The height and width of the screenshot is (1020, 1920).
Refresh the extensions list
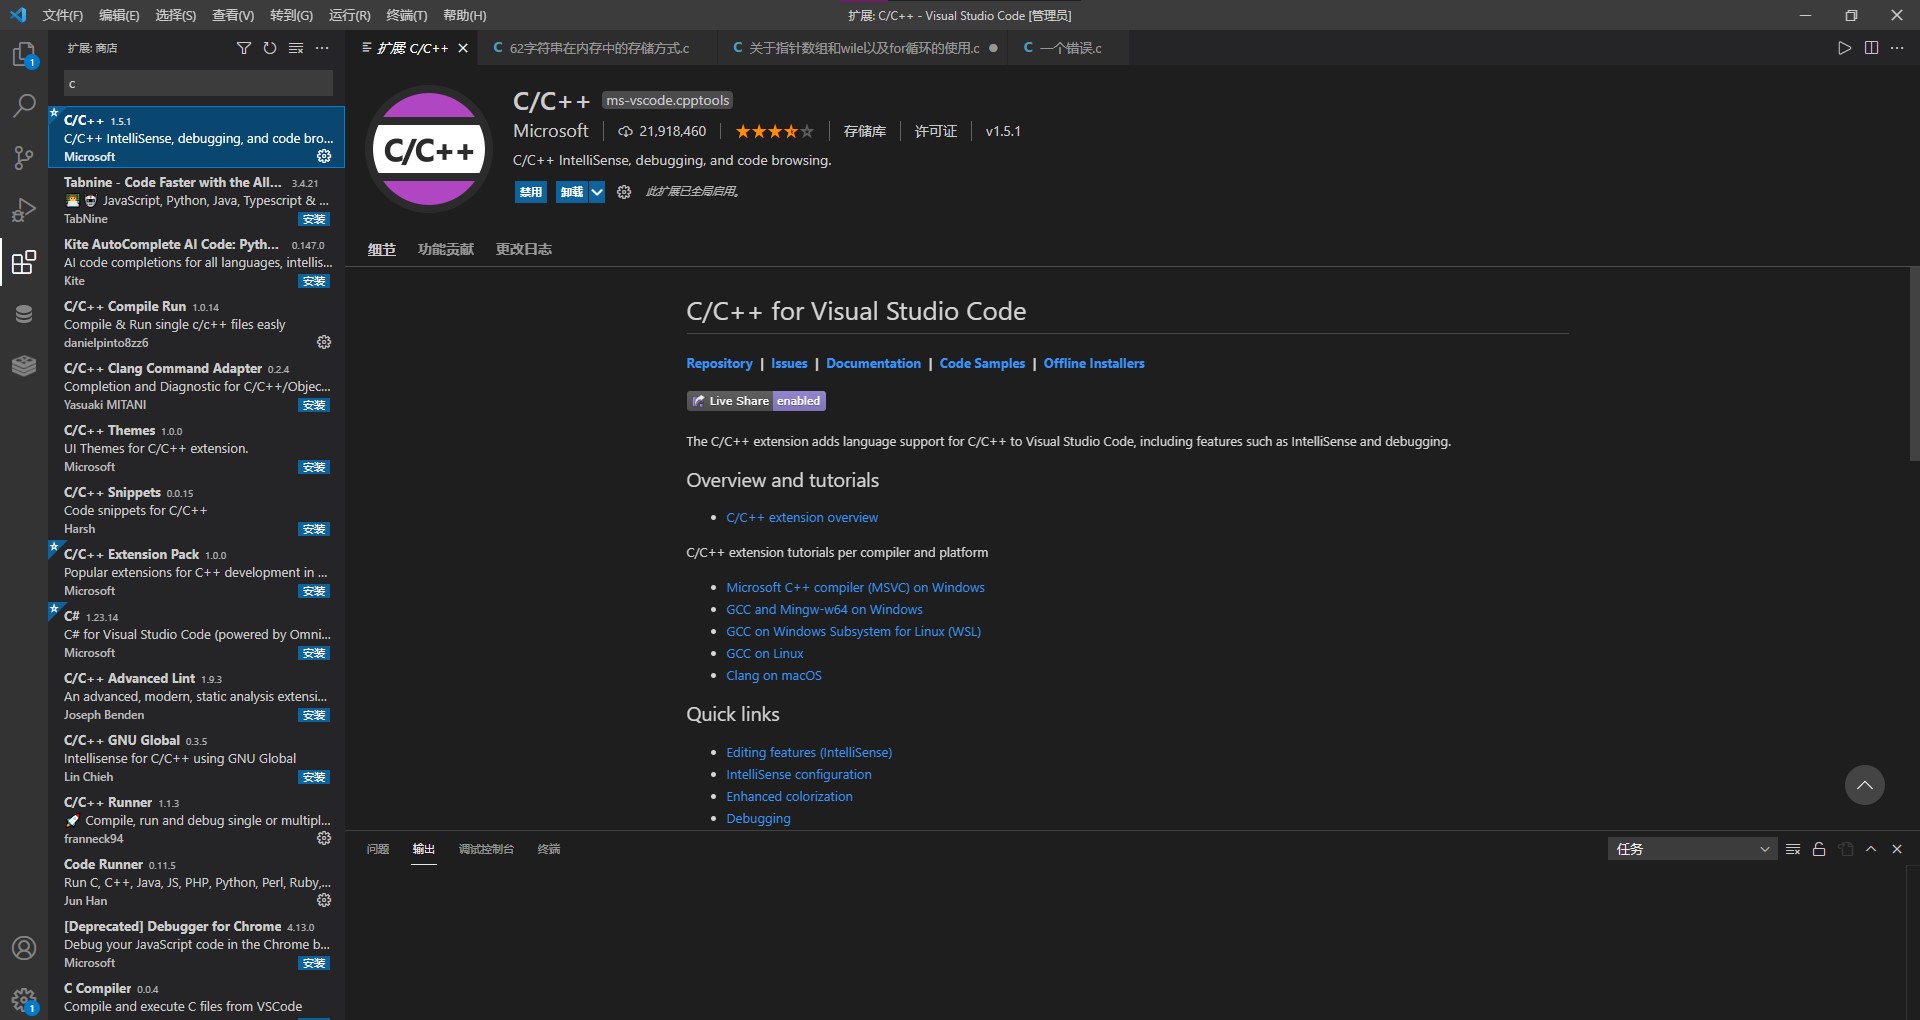[x=270, y=48]
